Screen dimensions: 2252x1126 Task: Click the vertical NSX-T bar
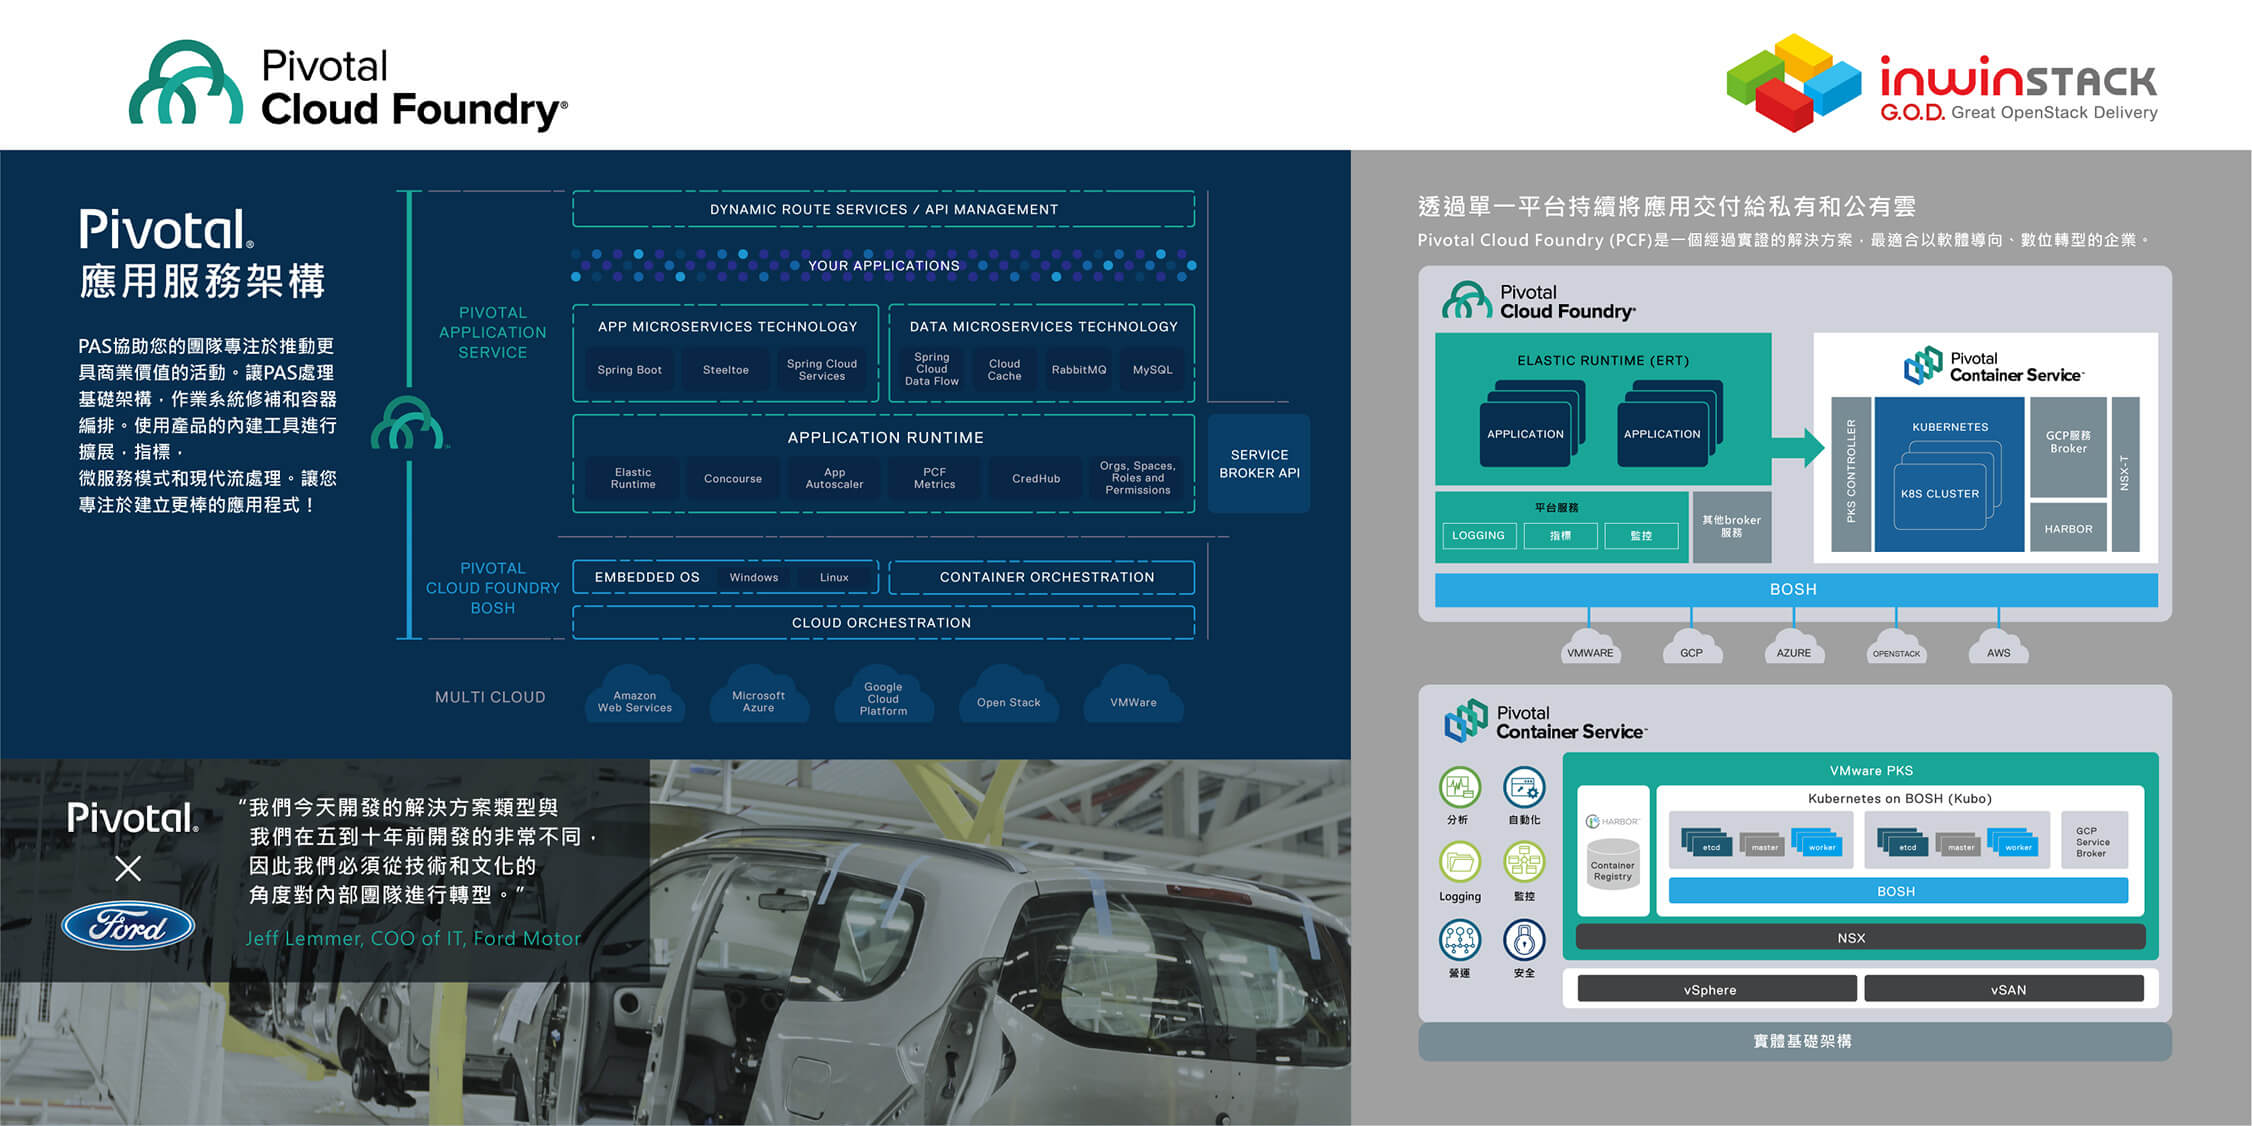click(2125, 474)
